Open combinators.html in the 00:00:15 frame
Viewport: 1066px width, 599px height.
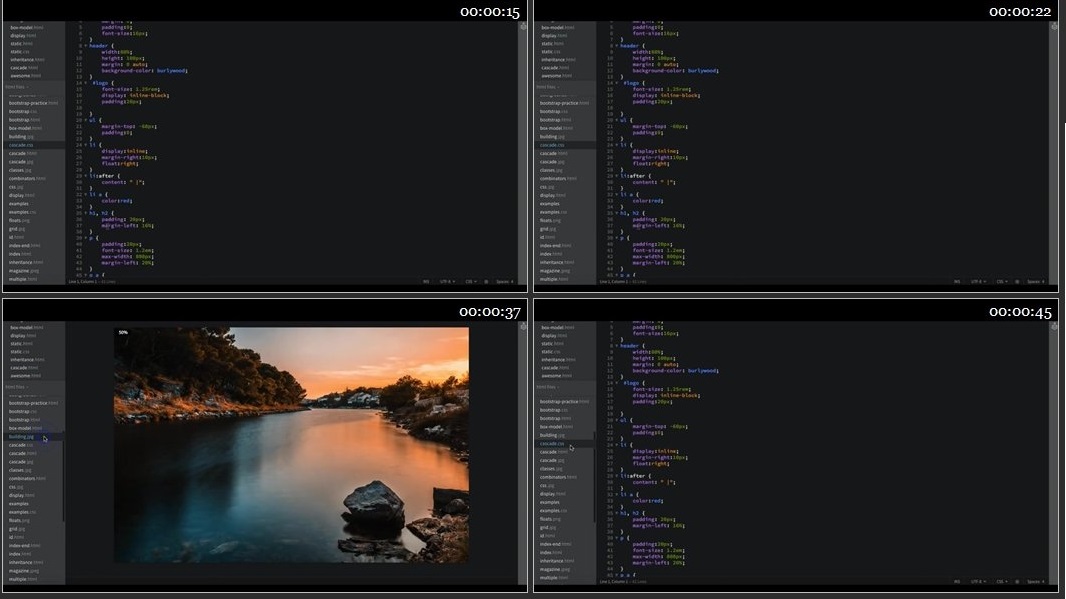pos(27,178)
